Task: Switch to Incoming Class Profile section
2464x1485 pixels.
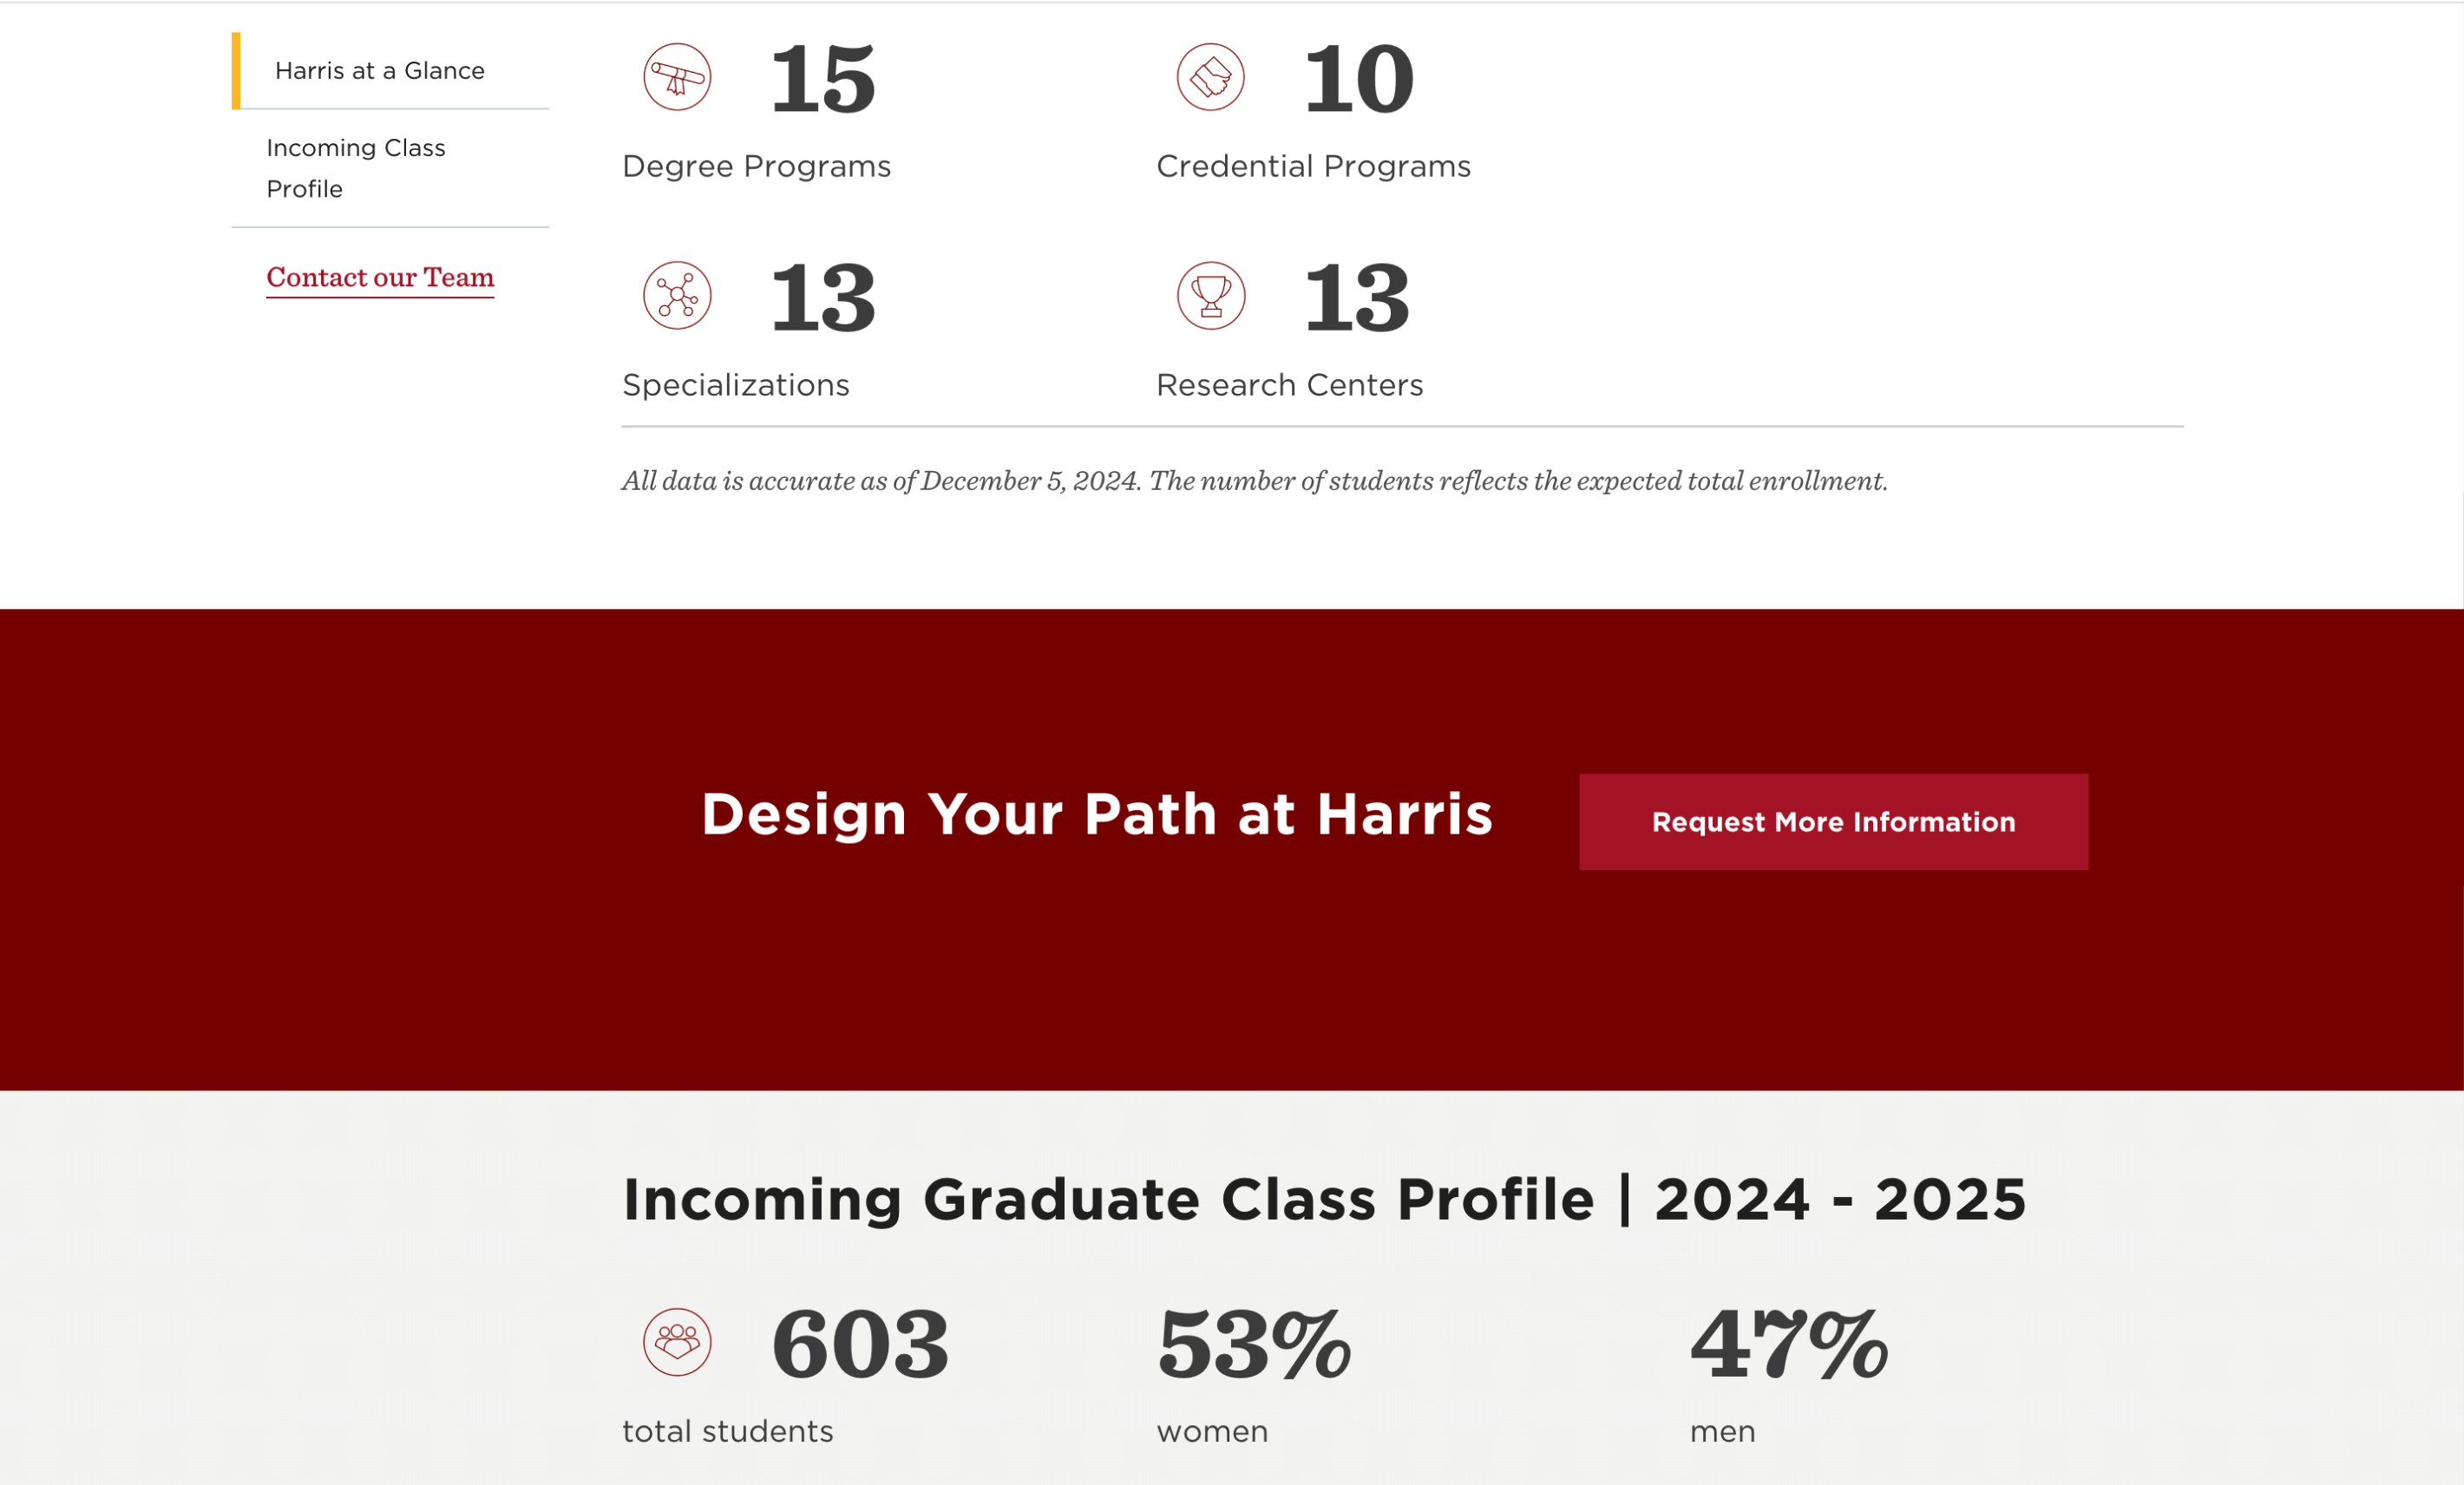Action: (x=355, y=167)
